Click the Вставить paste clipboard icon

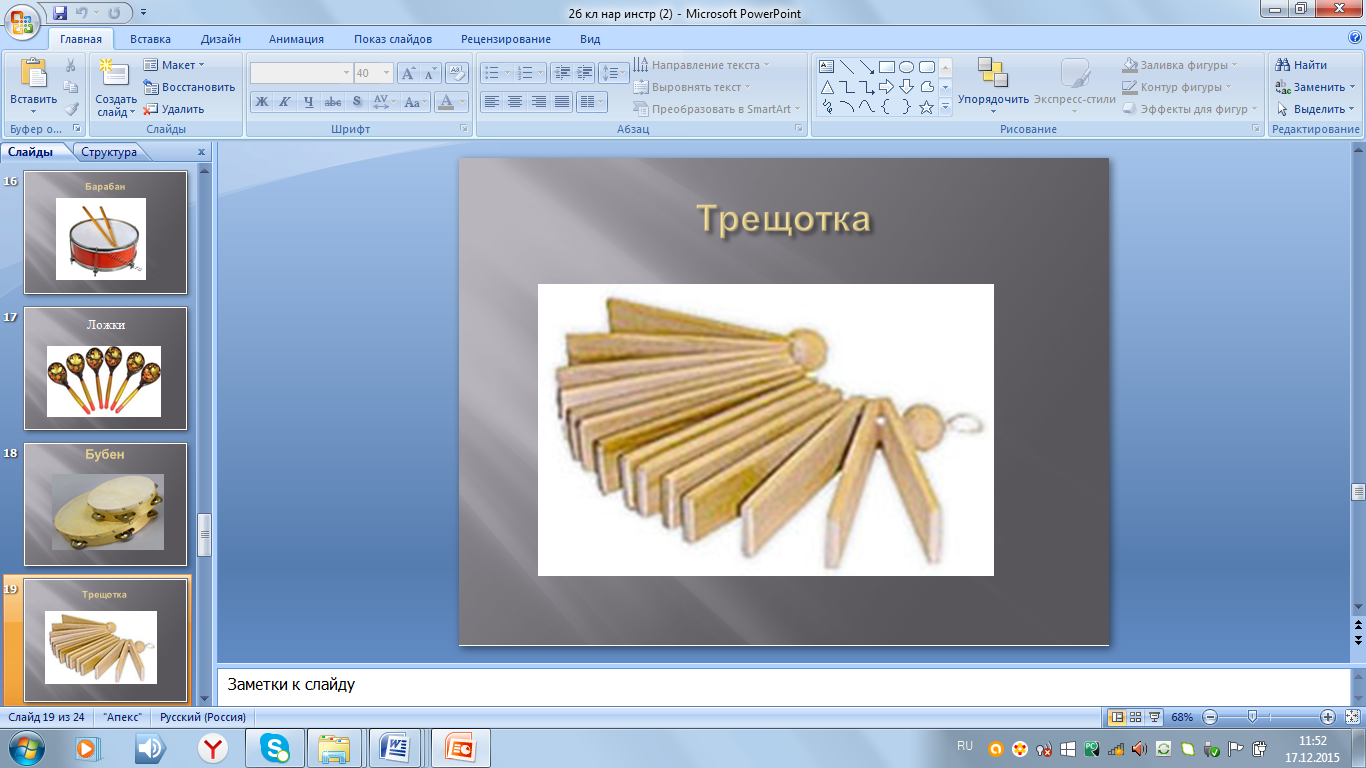pyautogui.click(x=33, y=74)
